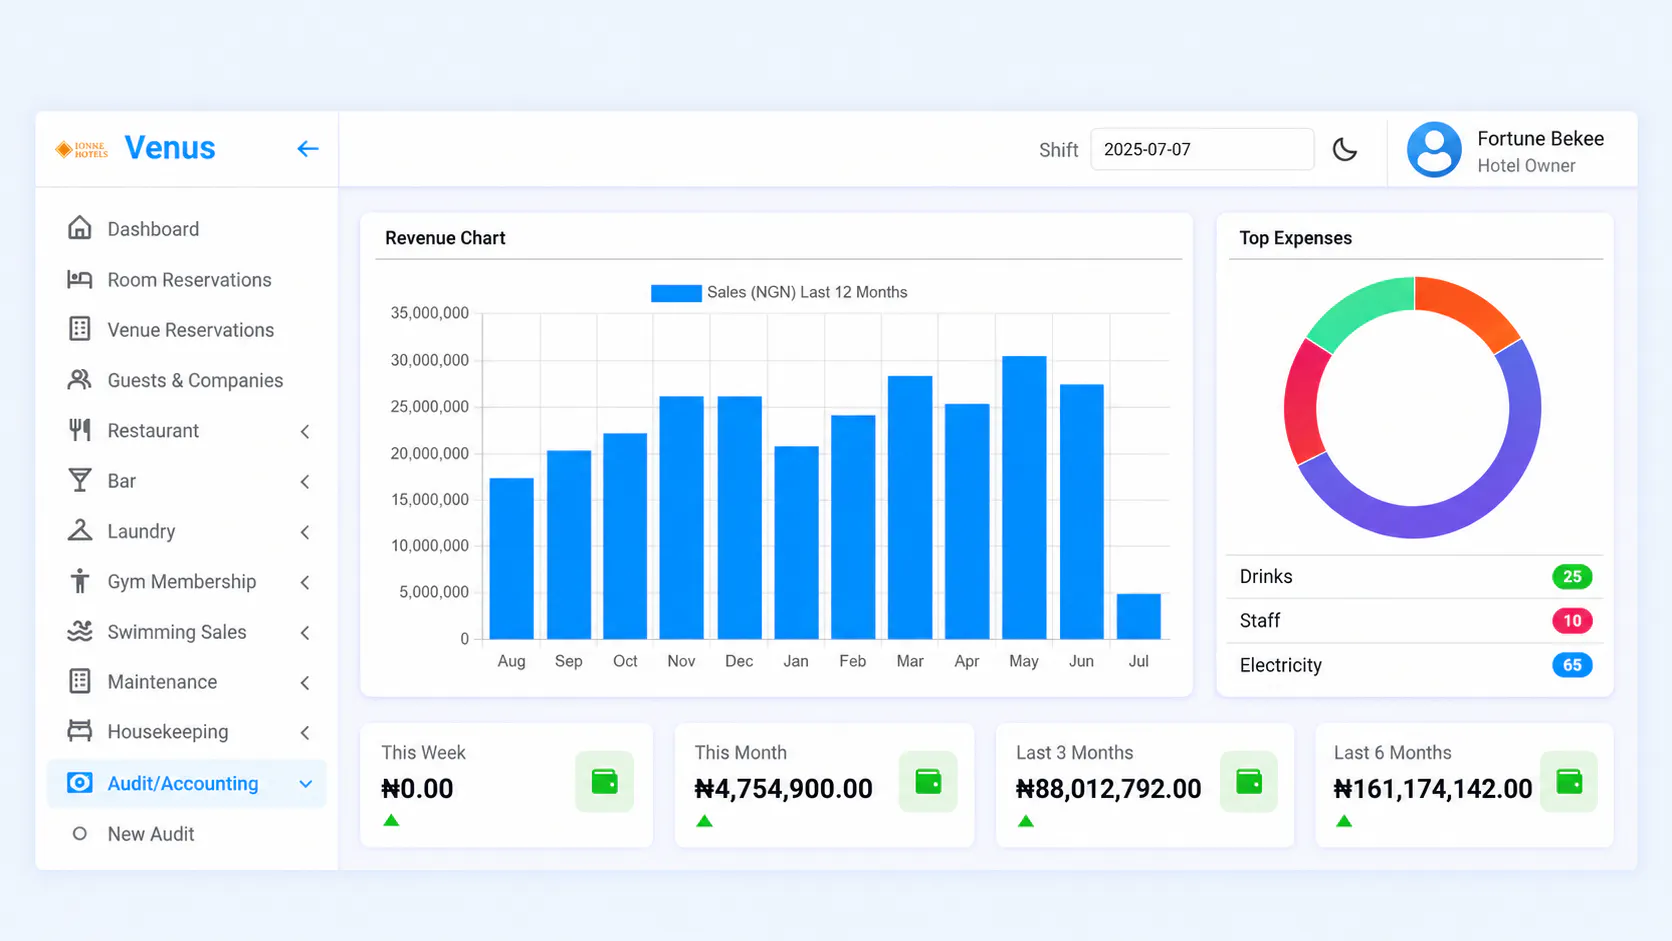1672x941 pixels.
Task: Click the Guests & Companies people icon
Action: 79,380
